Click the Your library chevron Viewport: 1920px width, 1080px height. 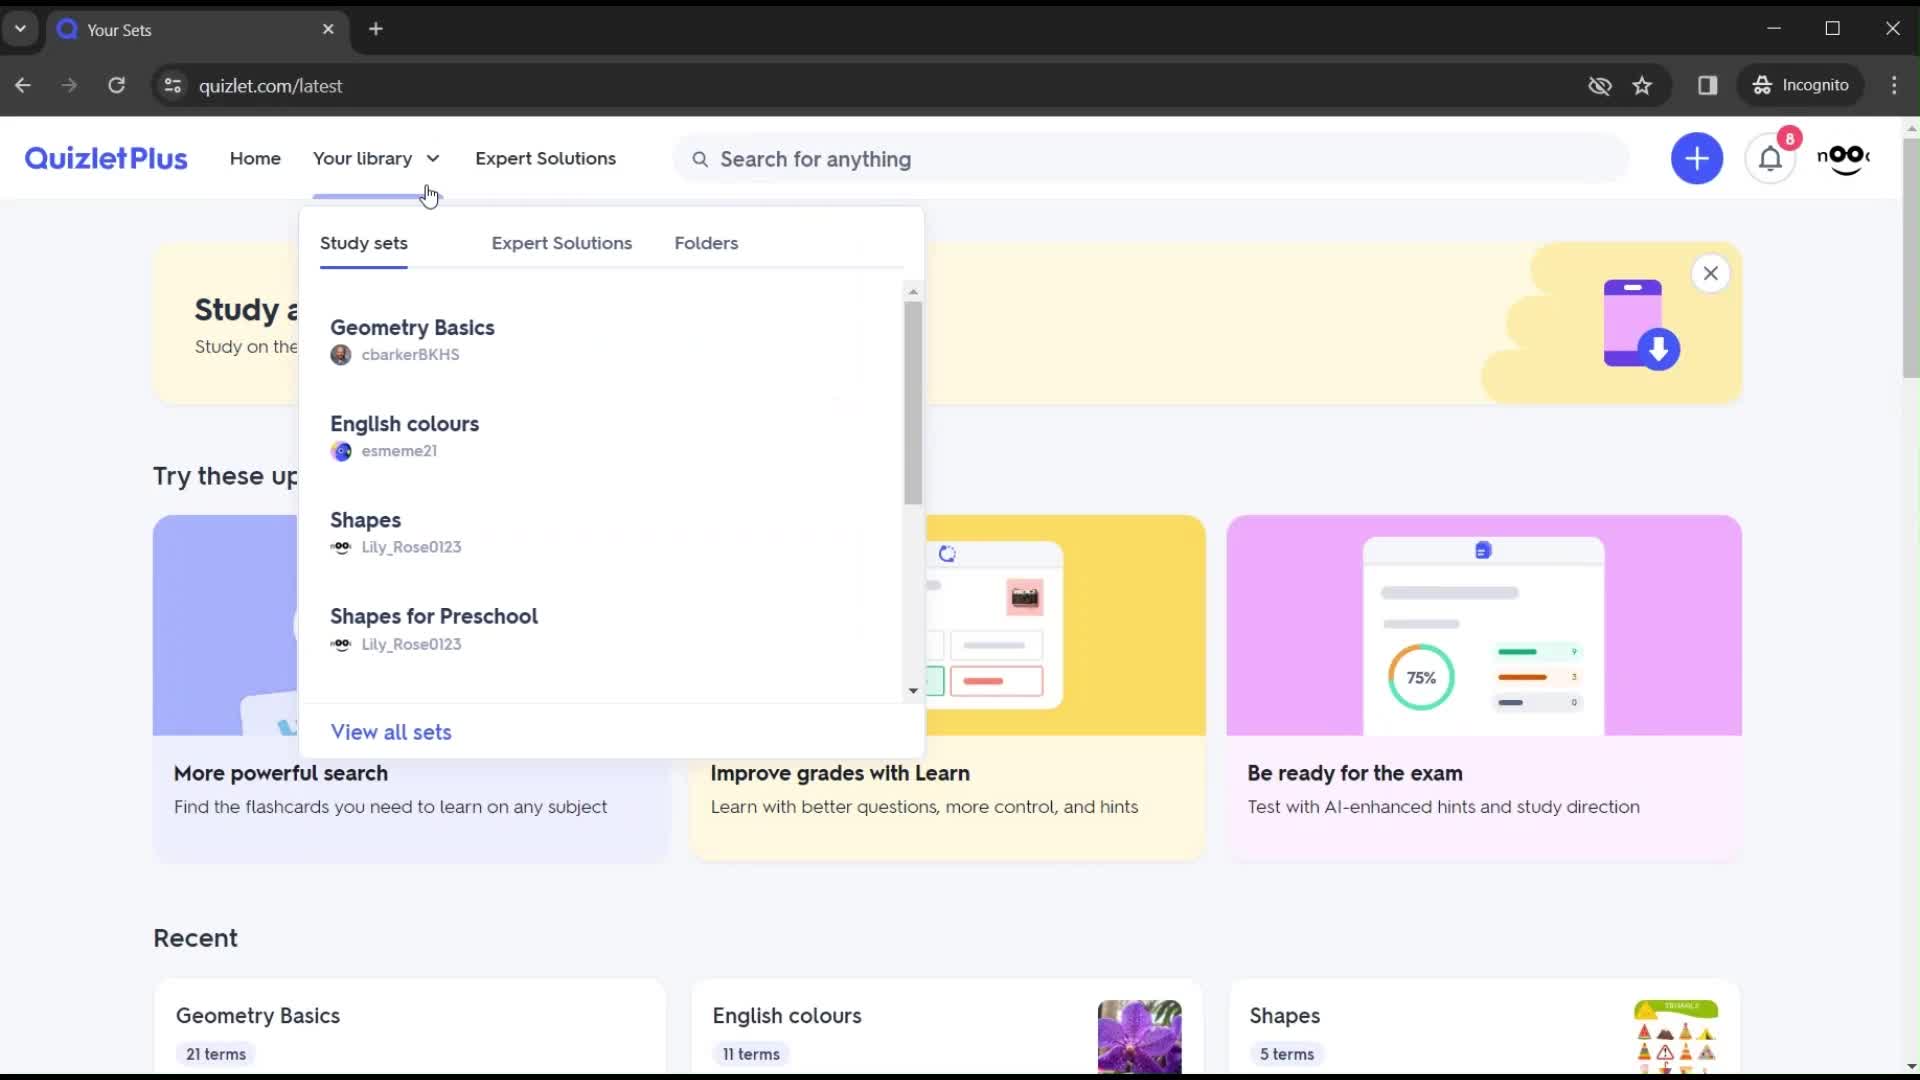pyautogui.click(x=433, y=158)
